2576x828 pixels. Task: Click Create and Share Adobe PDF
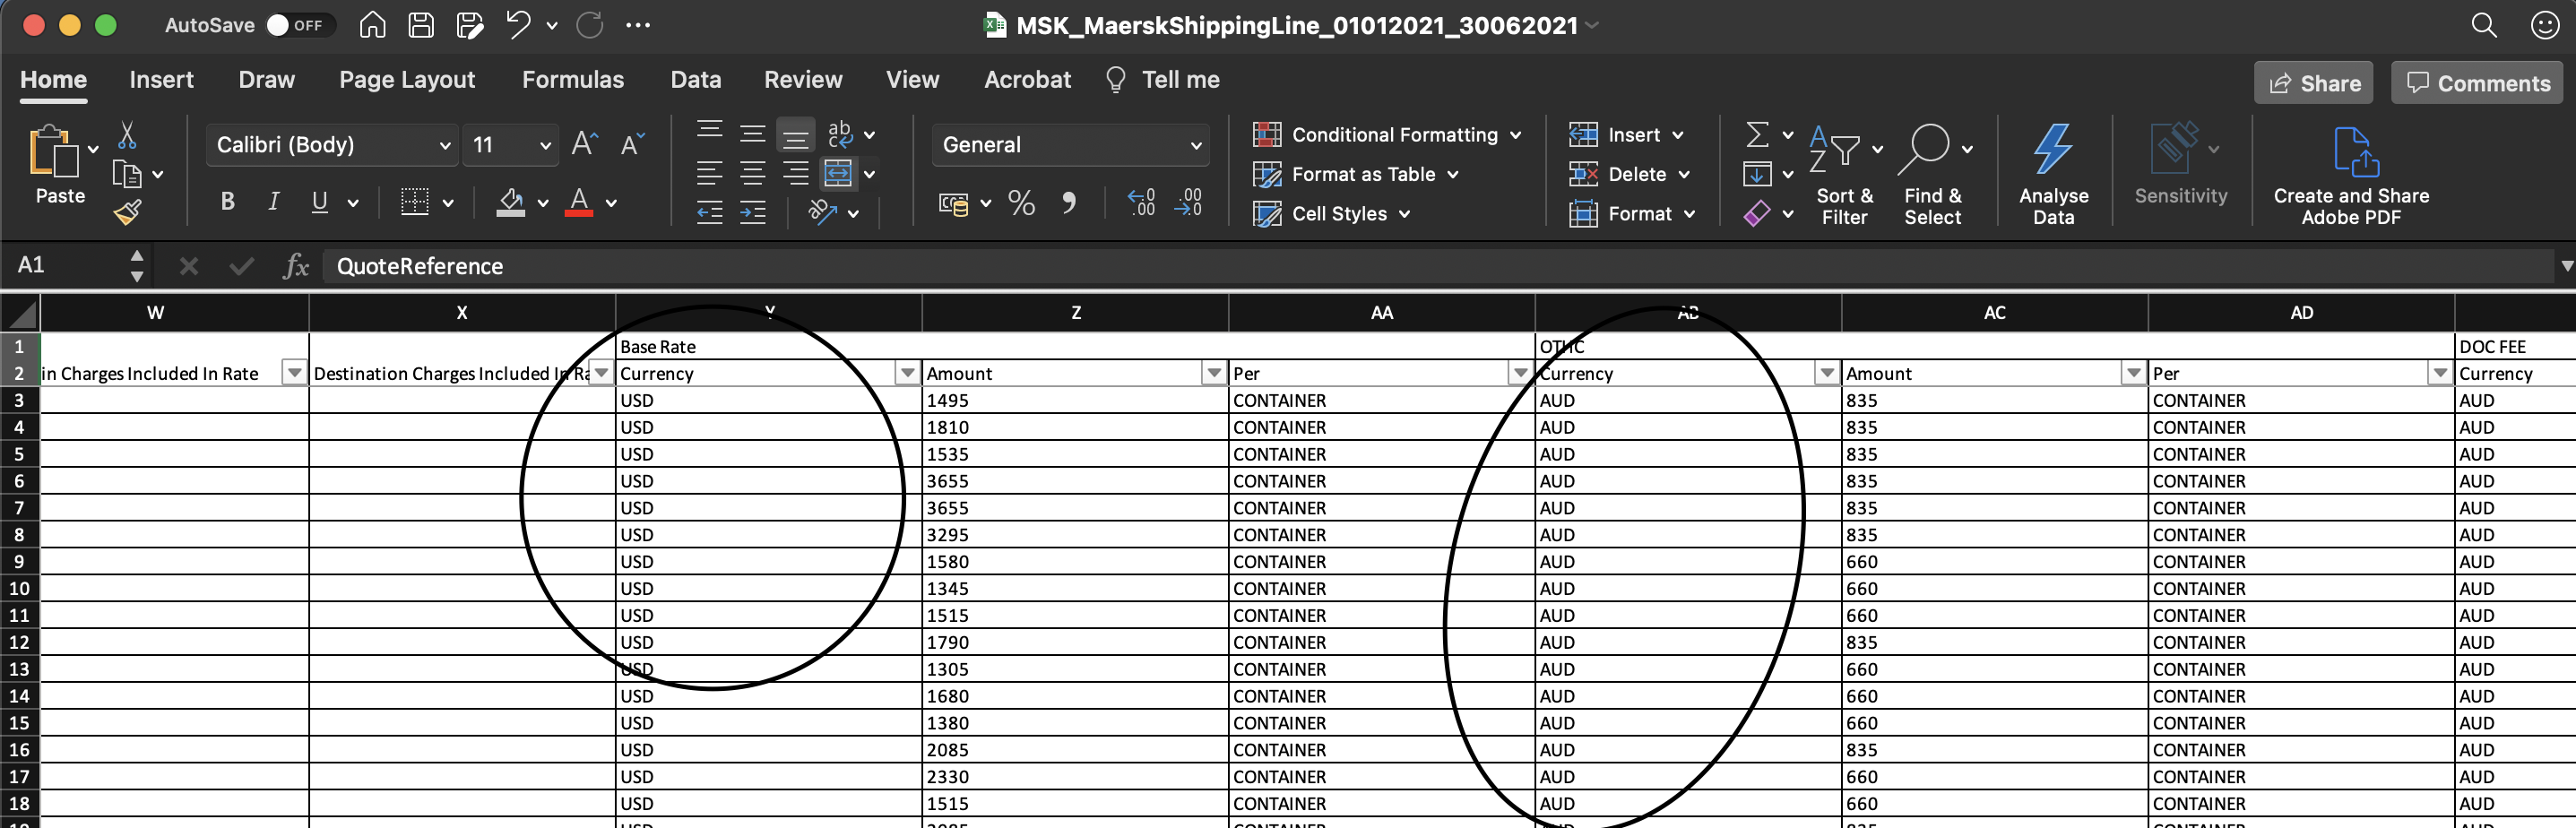pos(2351,175)
